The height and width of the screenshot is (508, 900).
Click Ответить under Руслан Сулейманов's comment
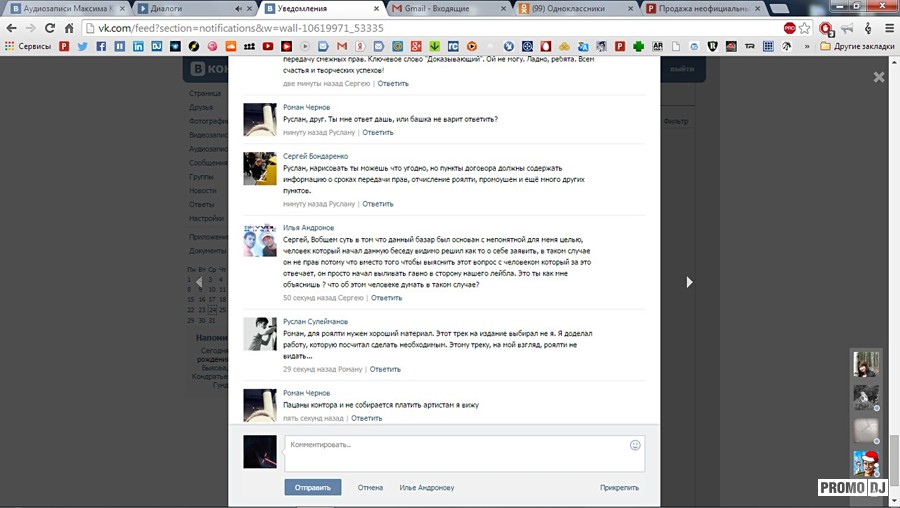(385, 369)
